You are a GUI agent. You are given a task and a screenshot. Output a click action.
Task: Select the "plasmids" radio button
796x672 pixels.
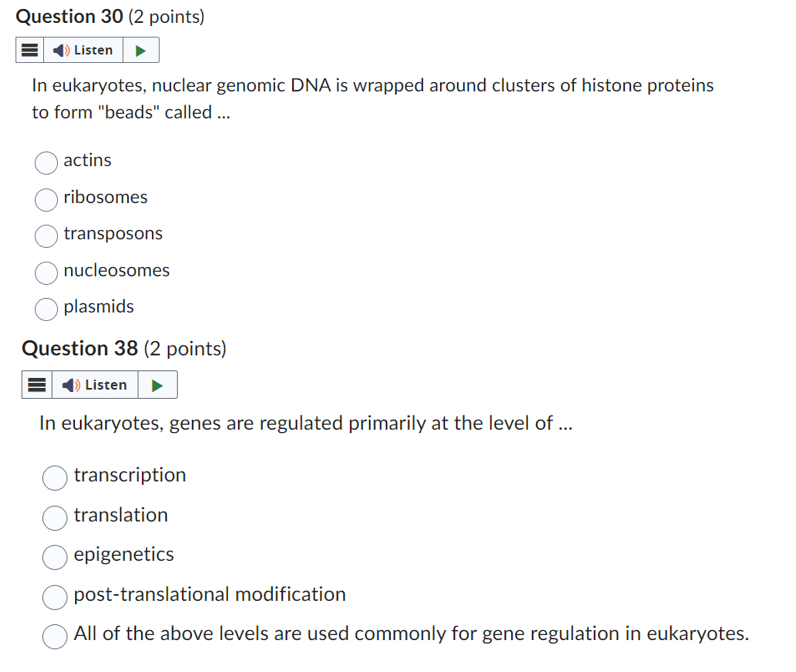click(46, 309)
